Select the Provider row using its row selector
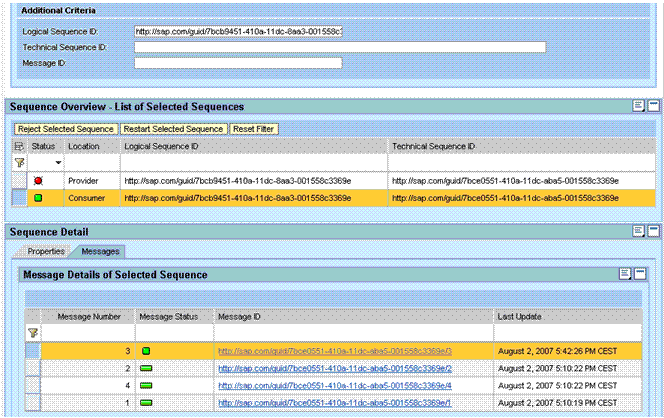The image size is (664, 418). [x=19, y=180]
